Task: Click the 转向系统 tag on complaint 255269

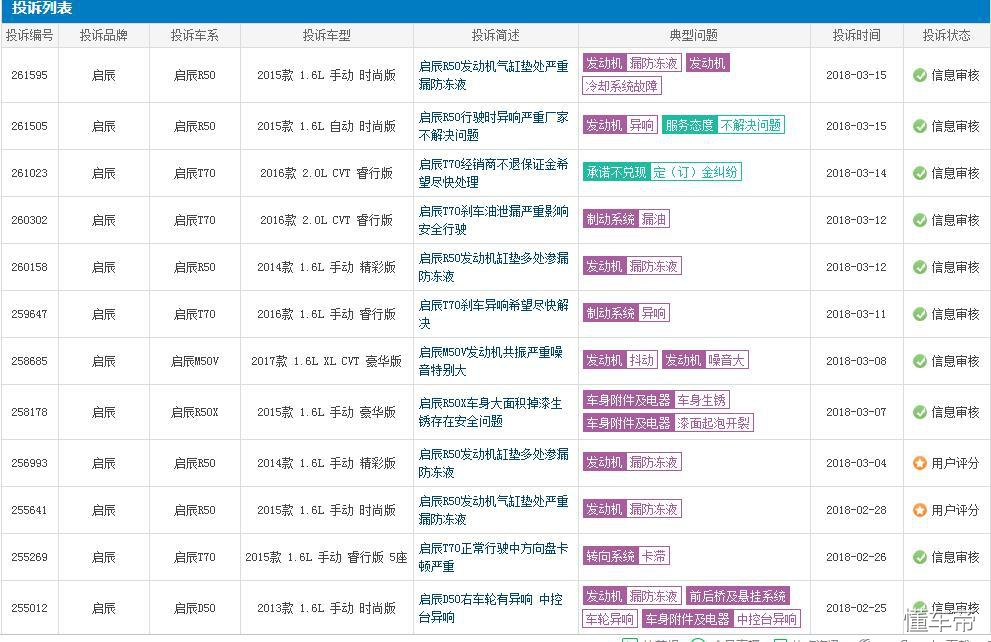Action: (609, 556)
